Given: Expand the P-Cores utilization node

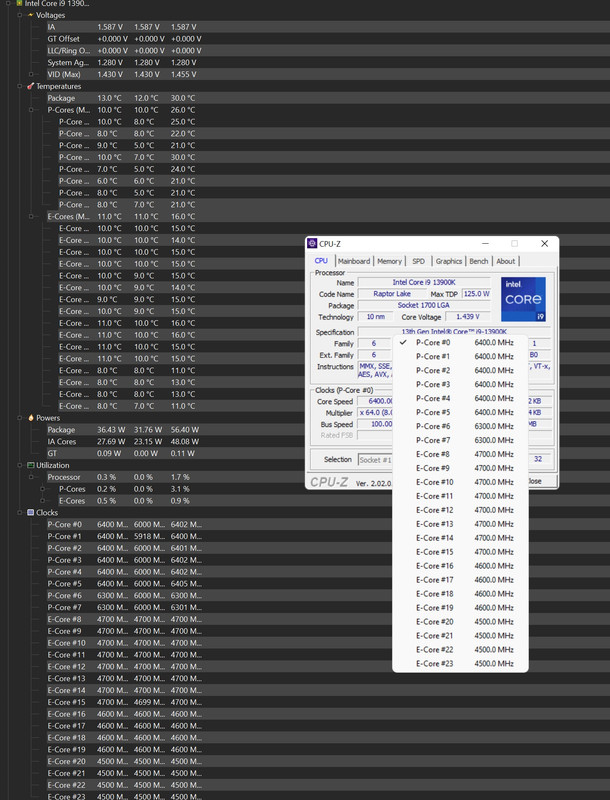Looking at the screenshot, I should point(42,489).
